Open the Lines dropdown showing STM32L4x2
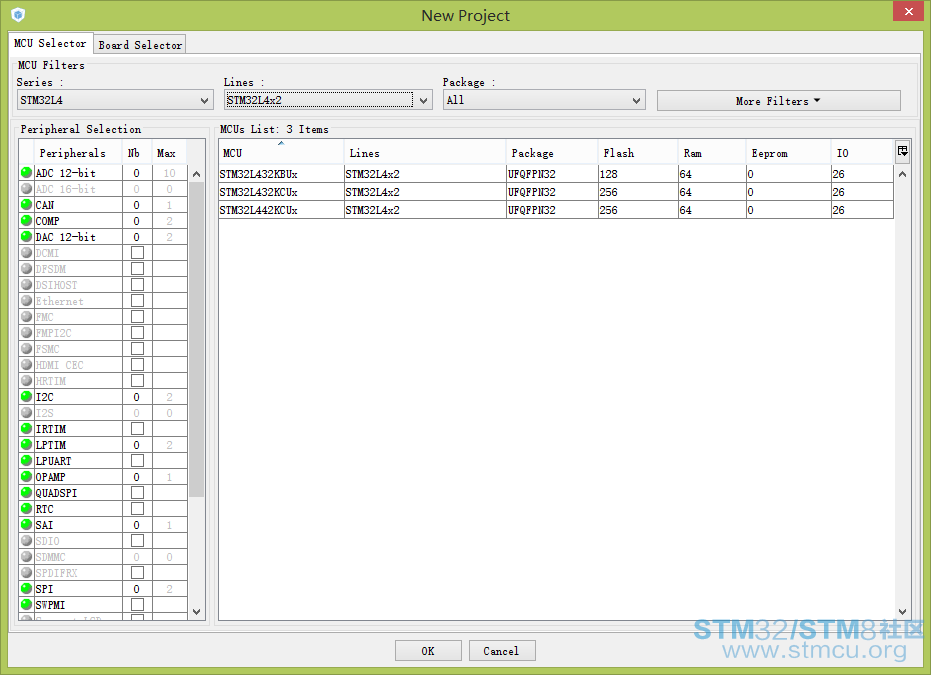The width and height of the screenshot is (931, 675). pyautogui.click(x=328, y=100)
